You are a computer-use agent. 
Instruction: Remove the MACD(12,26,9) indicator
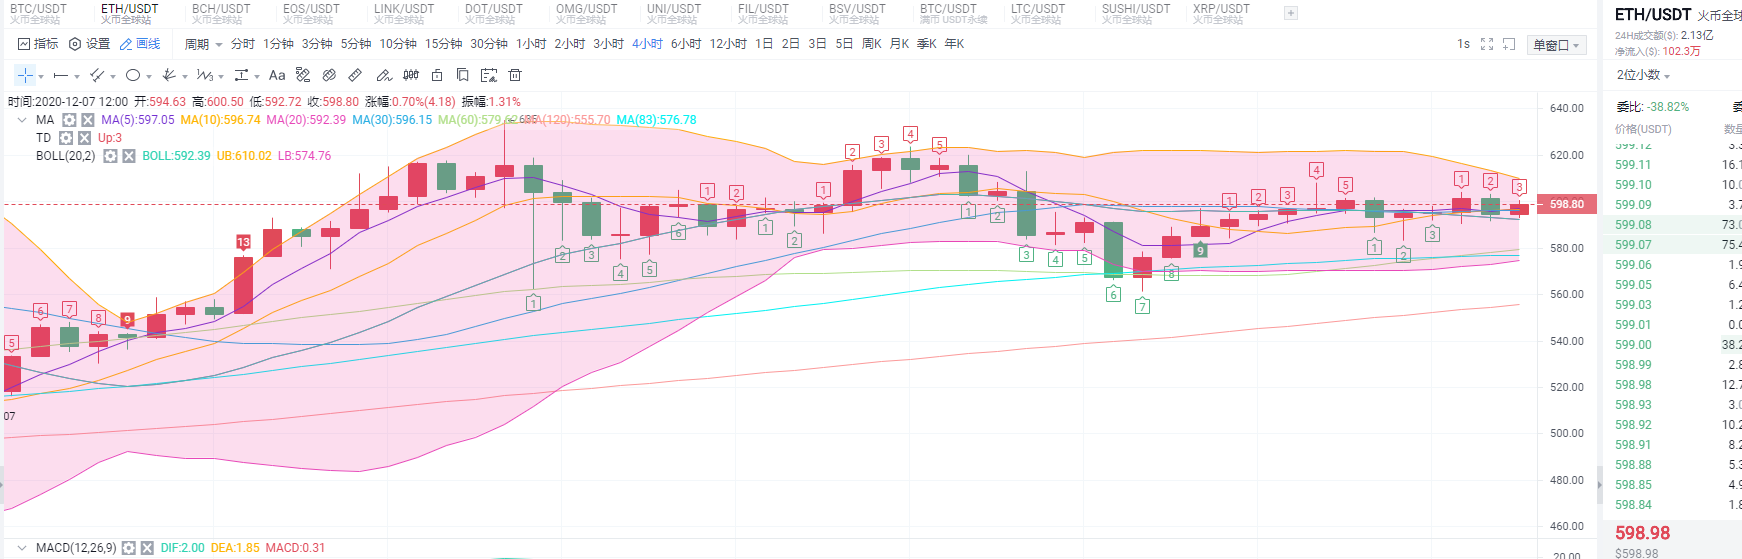147,548
